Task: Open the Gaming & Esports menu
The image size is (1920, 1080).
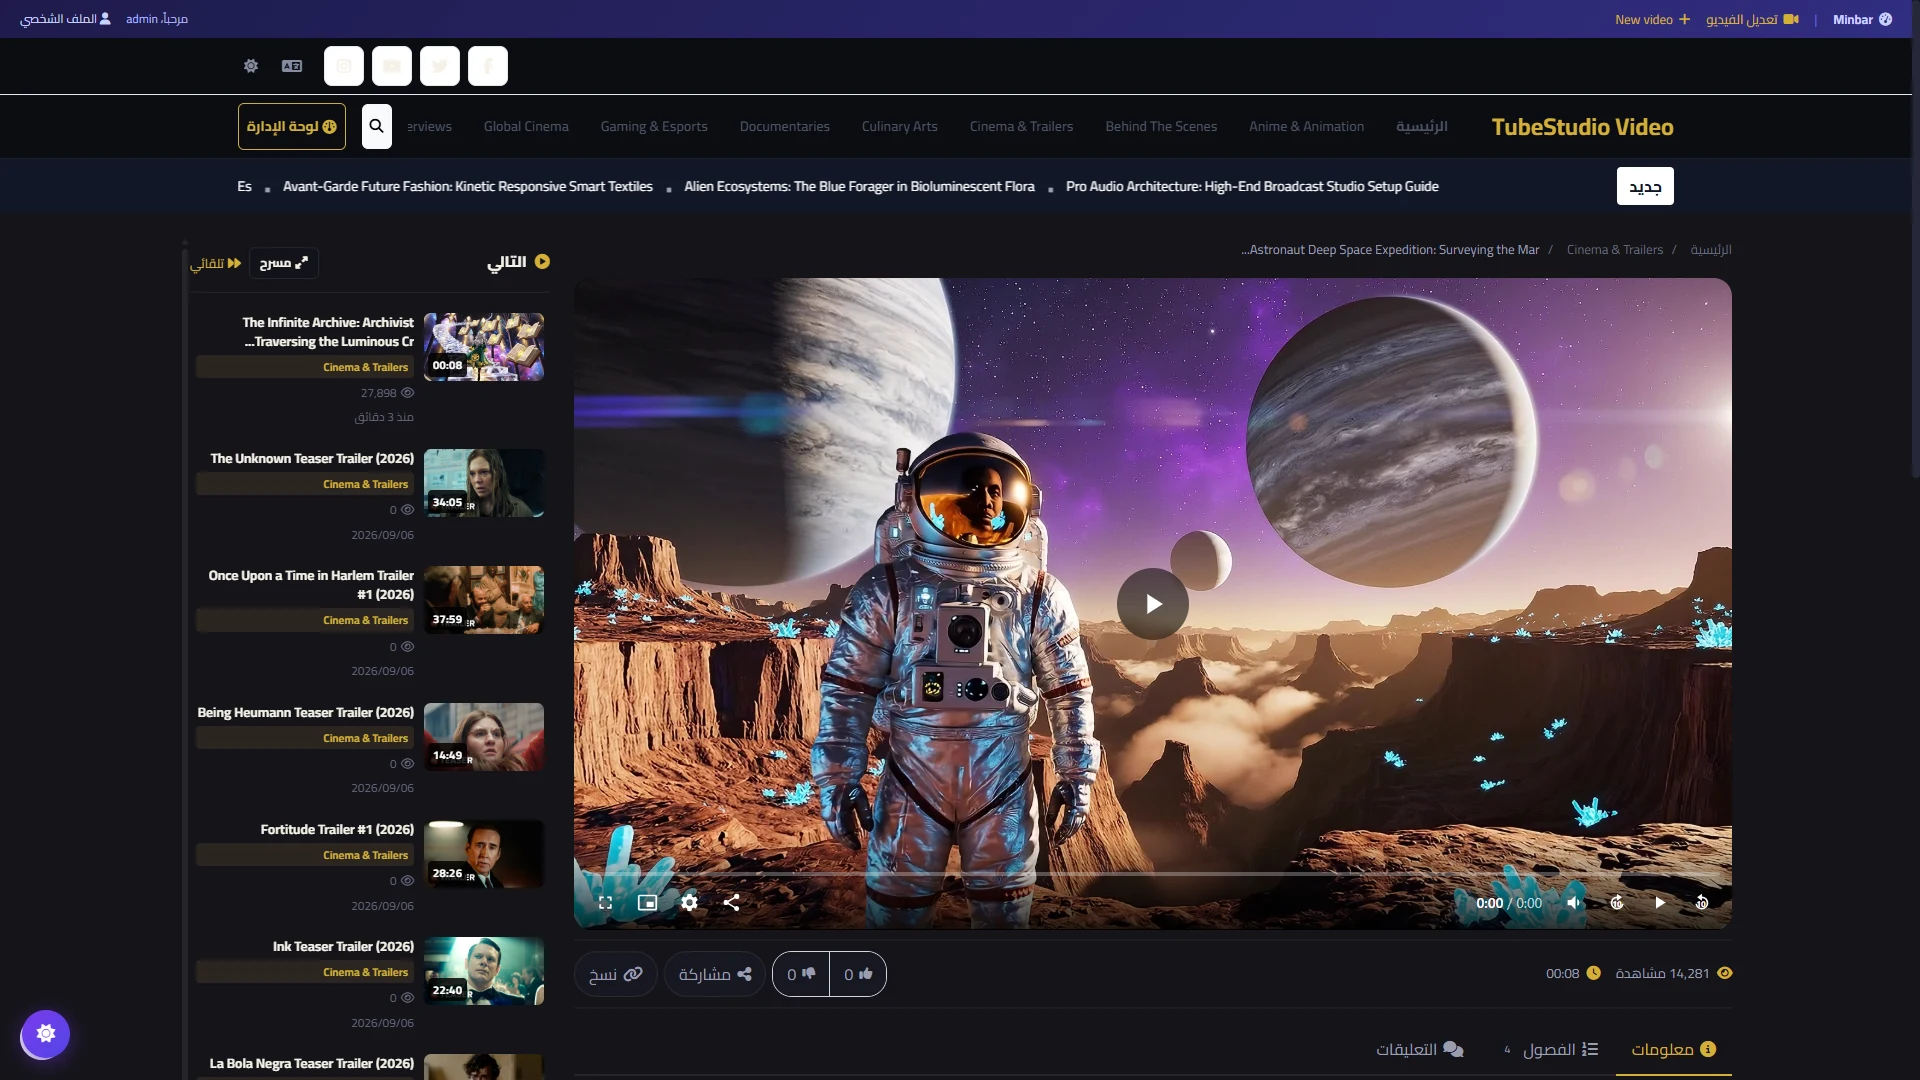Action: coord(654,126)
